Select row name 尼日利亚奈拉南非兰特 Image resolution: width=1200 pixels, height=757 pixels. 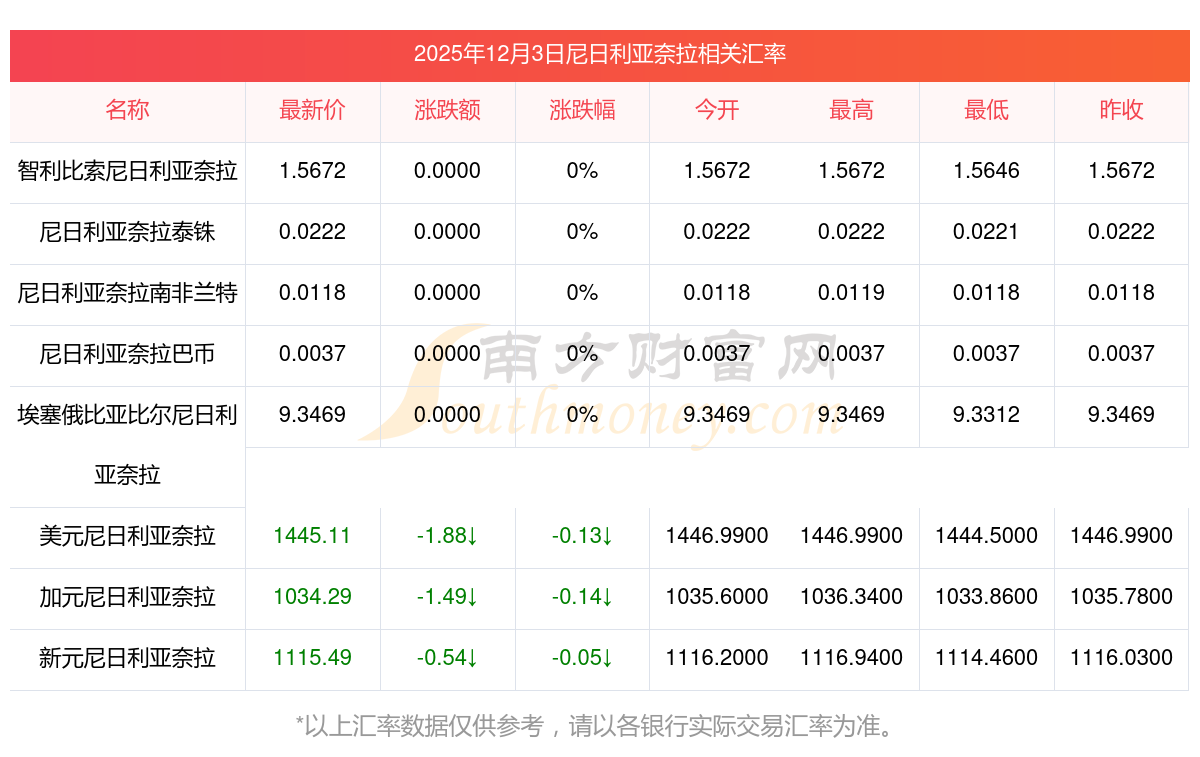tap(127, 293)
